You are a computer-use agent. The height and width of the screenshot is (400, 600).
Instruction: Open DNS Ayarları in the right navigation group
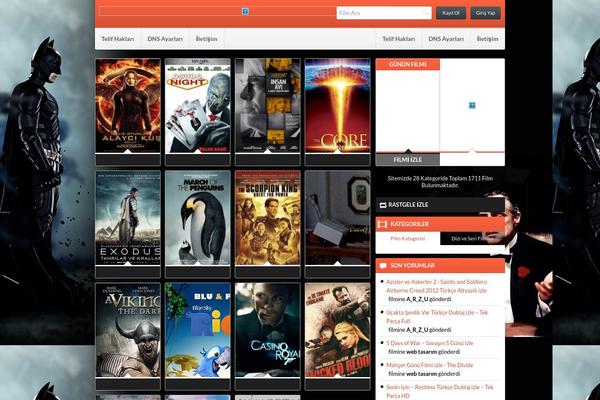pos(446,39)
